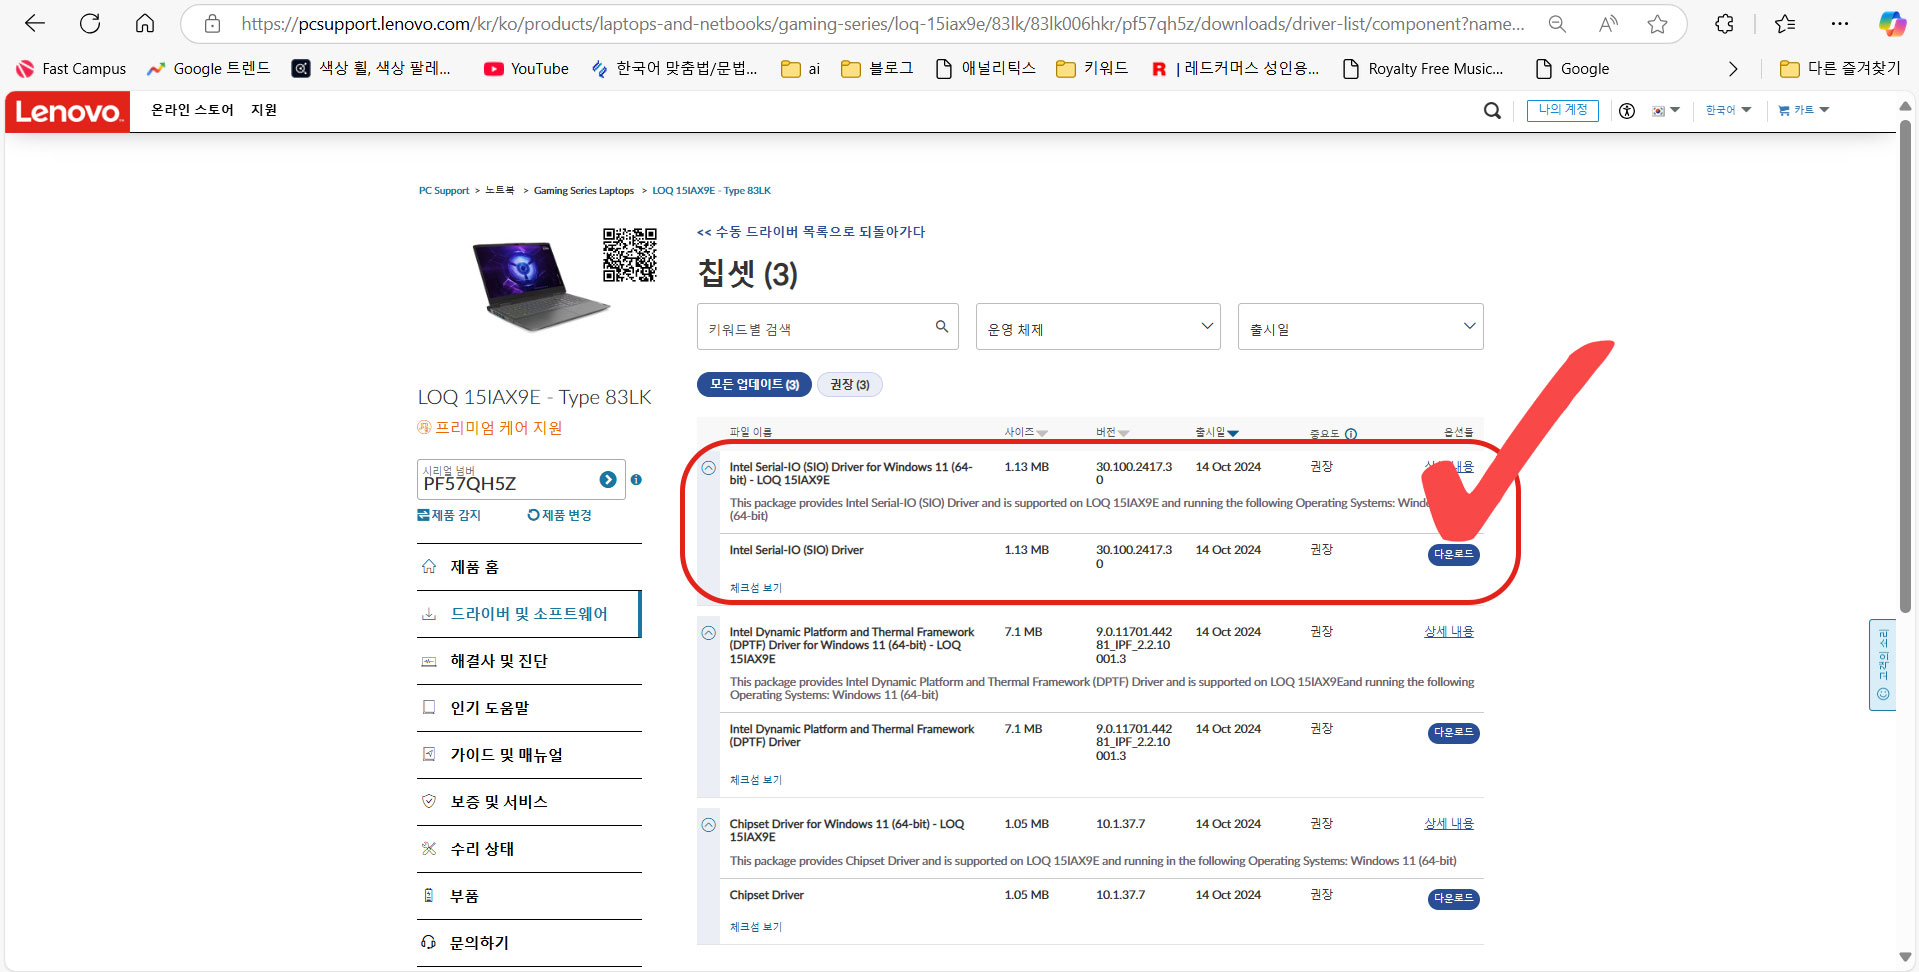This screenshot has height=972, width=1919.
Task: Open the 'ai' bookmark folder
Action: (801, 68)
